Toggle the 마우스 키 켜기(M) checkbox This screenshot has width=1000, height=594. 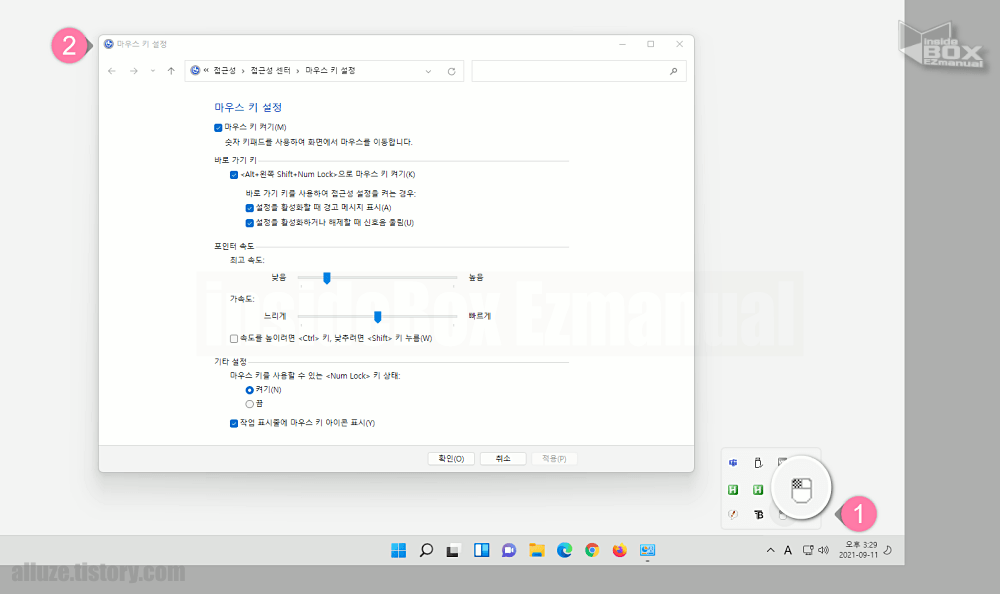point(218,128)
